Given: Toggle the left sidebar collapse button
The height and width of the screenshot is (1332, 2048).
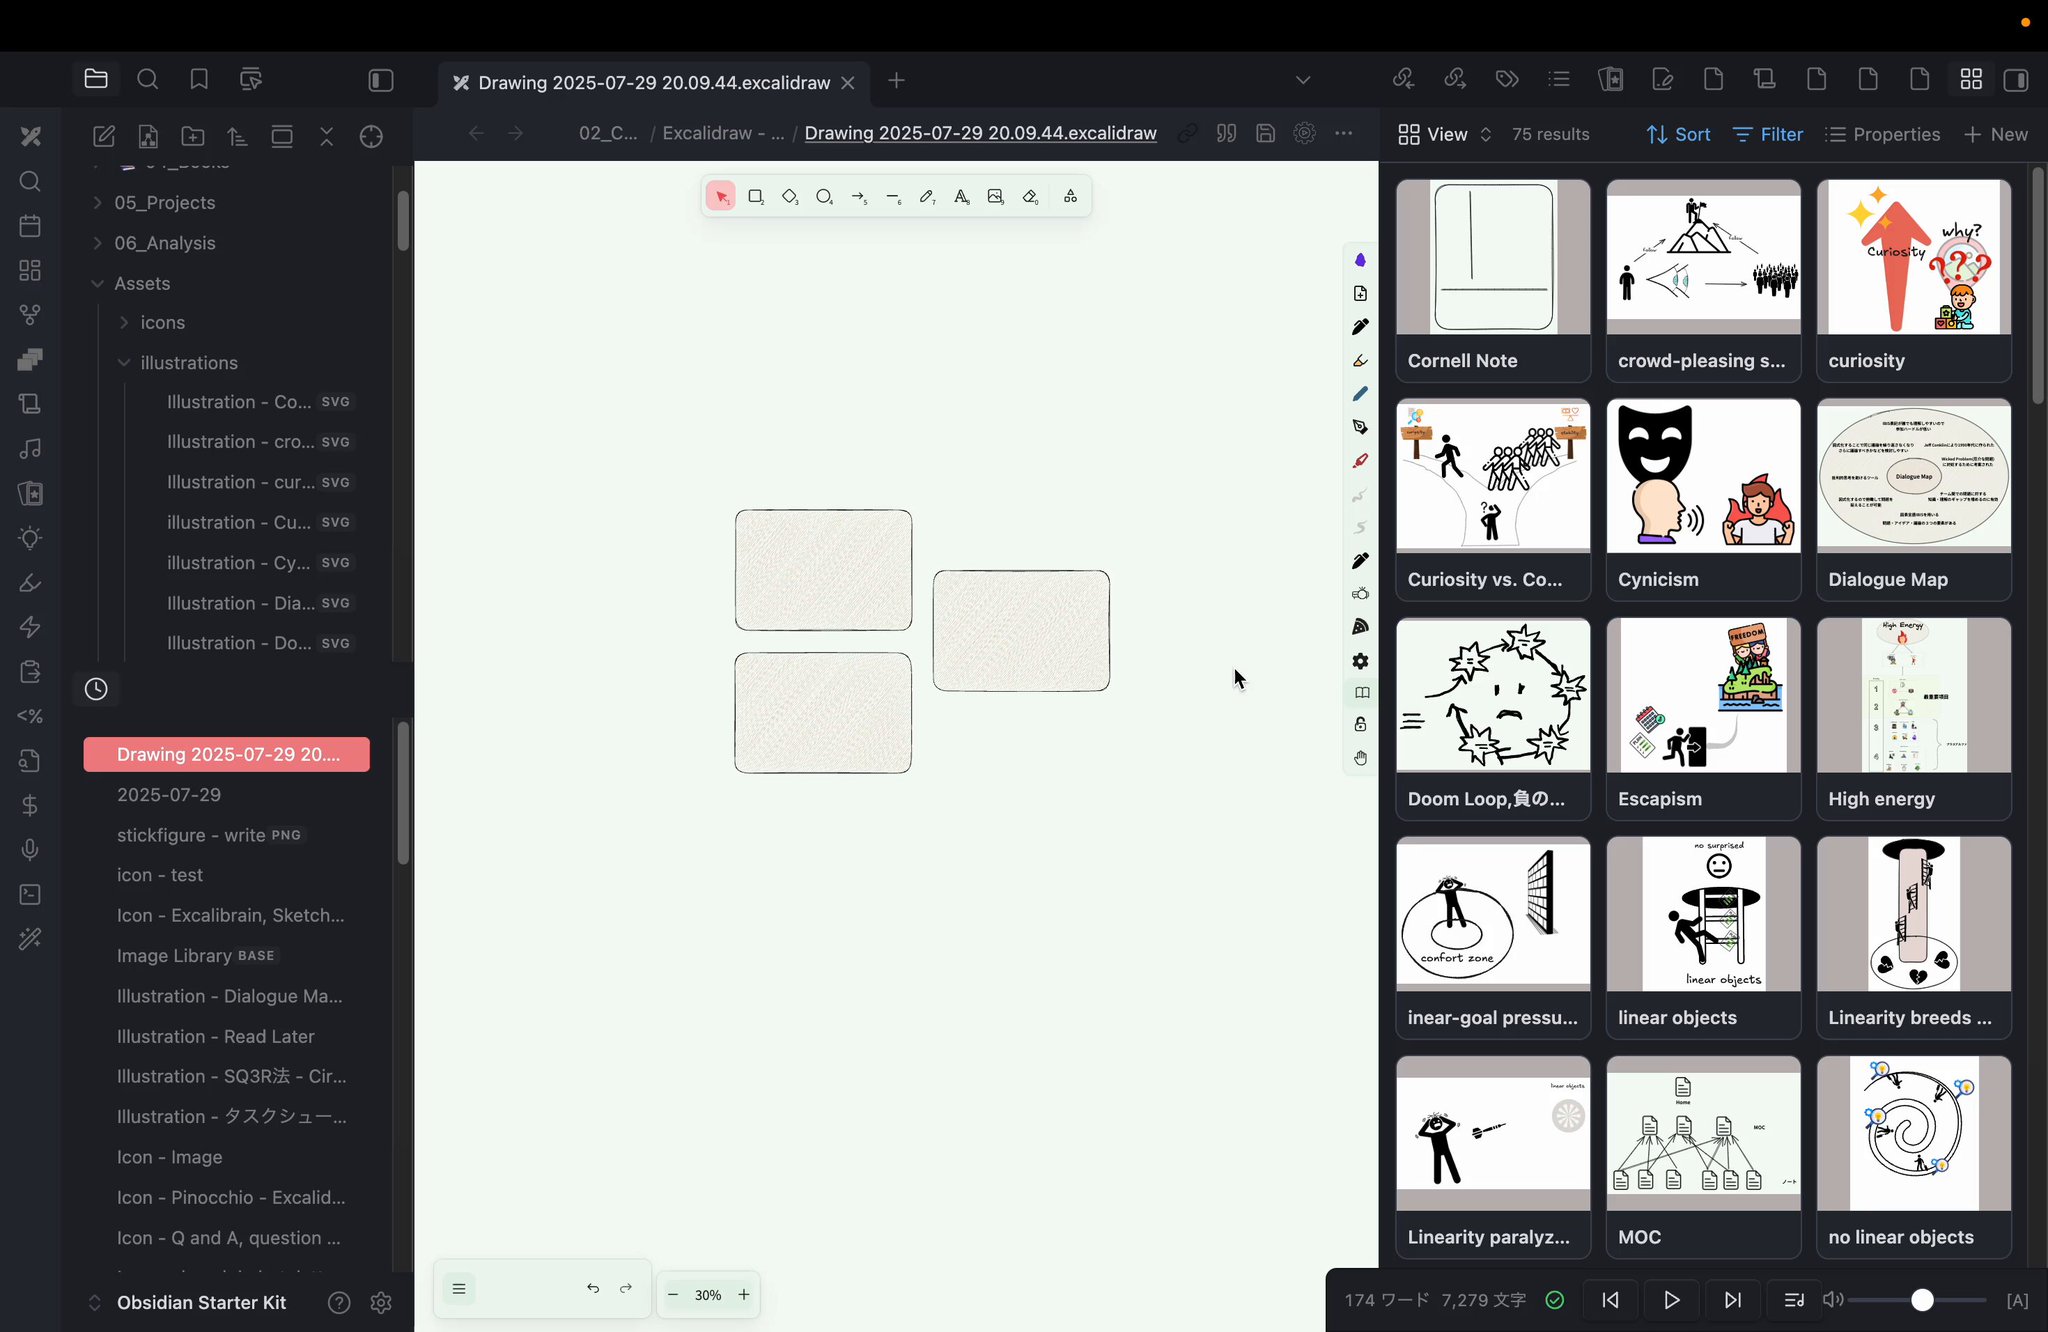Looking at the screenshot, I should pos(381,80).
